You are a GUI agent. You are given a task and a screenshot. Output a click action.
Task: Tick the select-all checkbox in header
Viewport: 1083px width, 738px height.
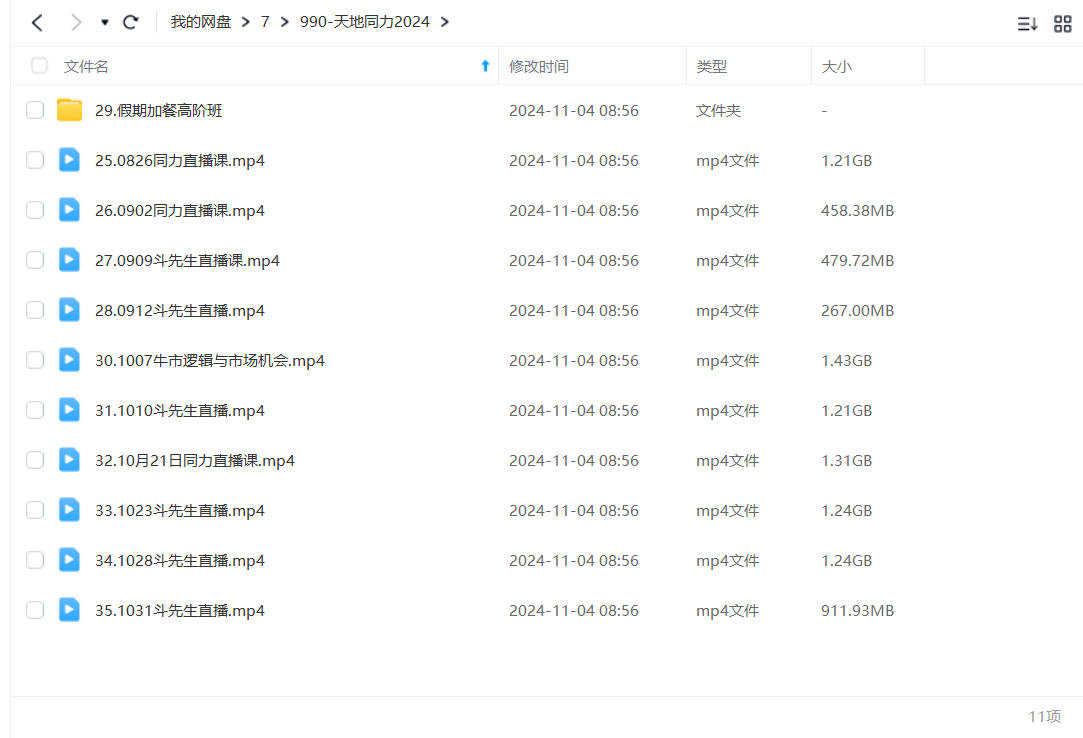point(39,66)
